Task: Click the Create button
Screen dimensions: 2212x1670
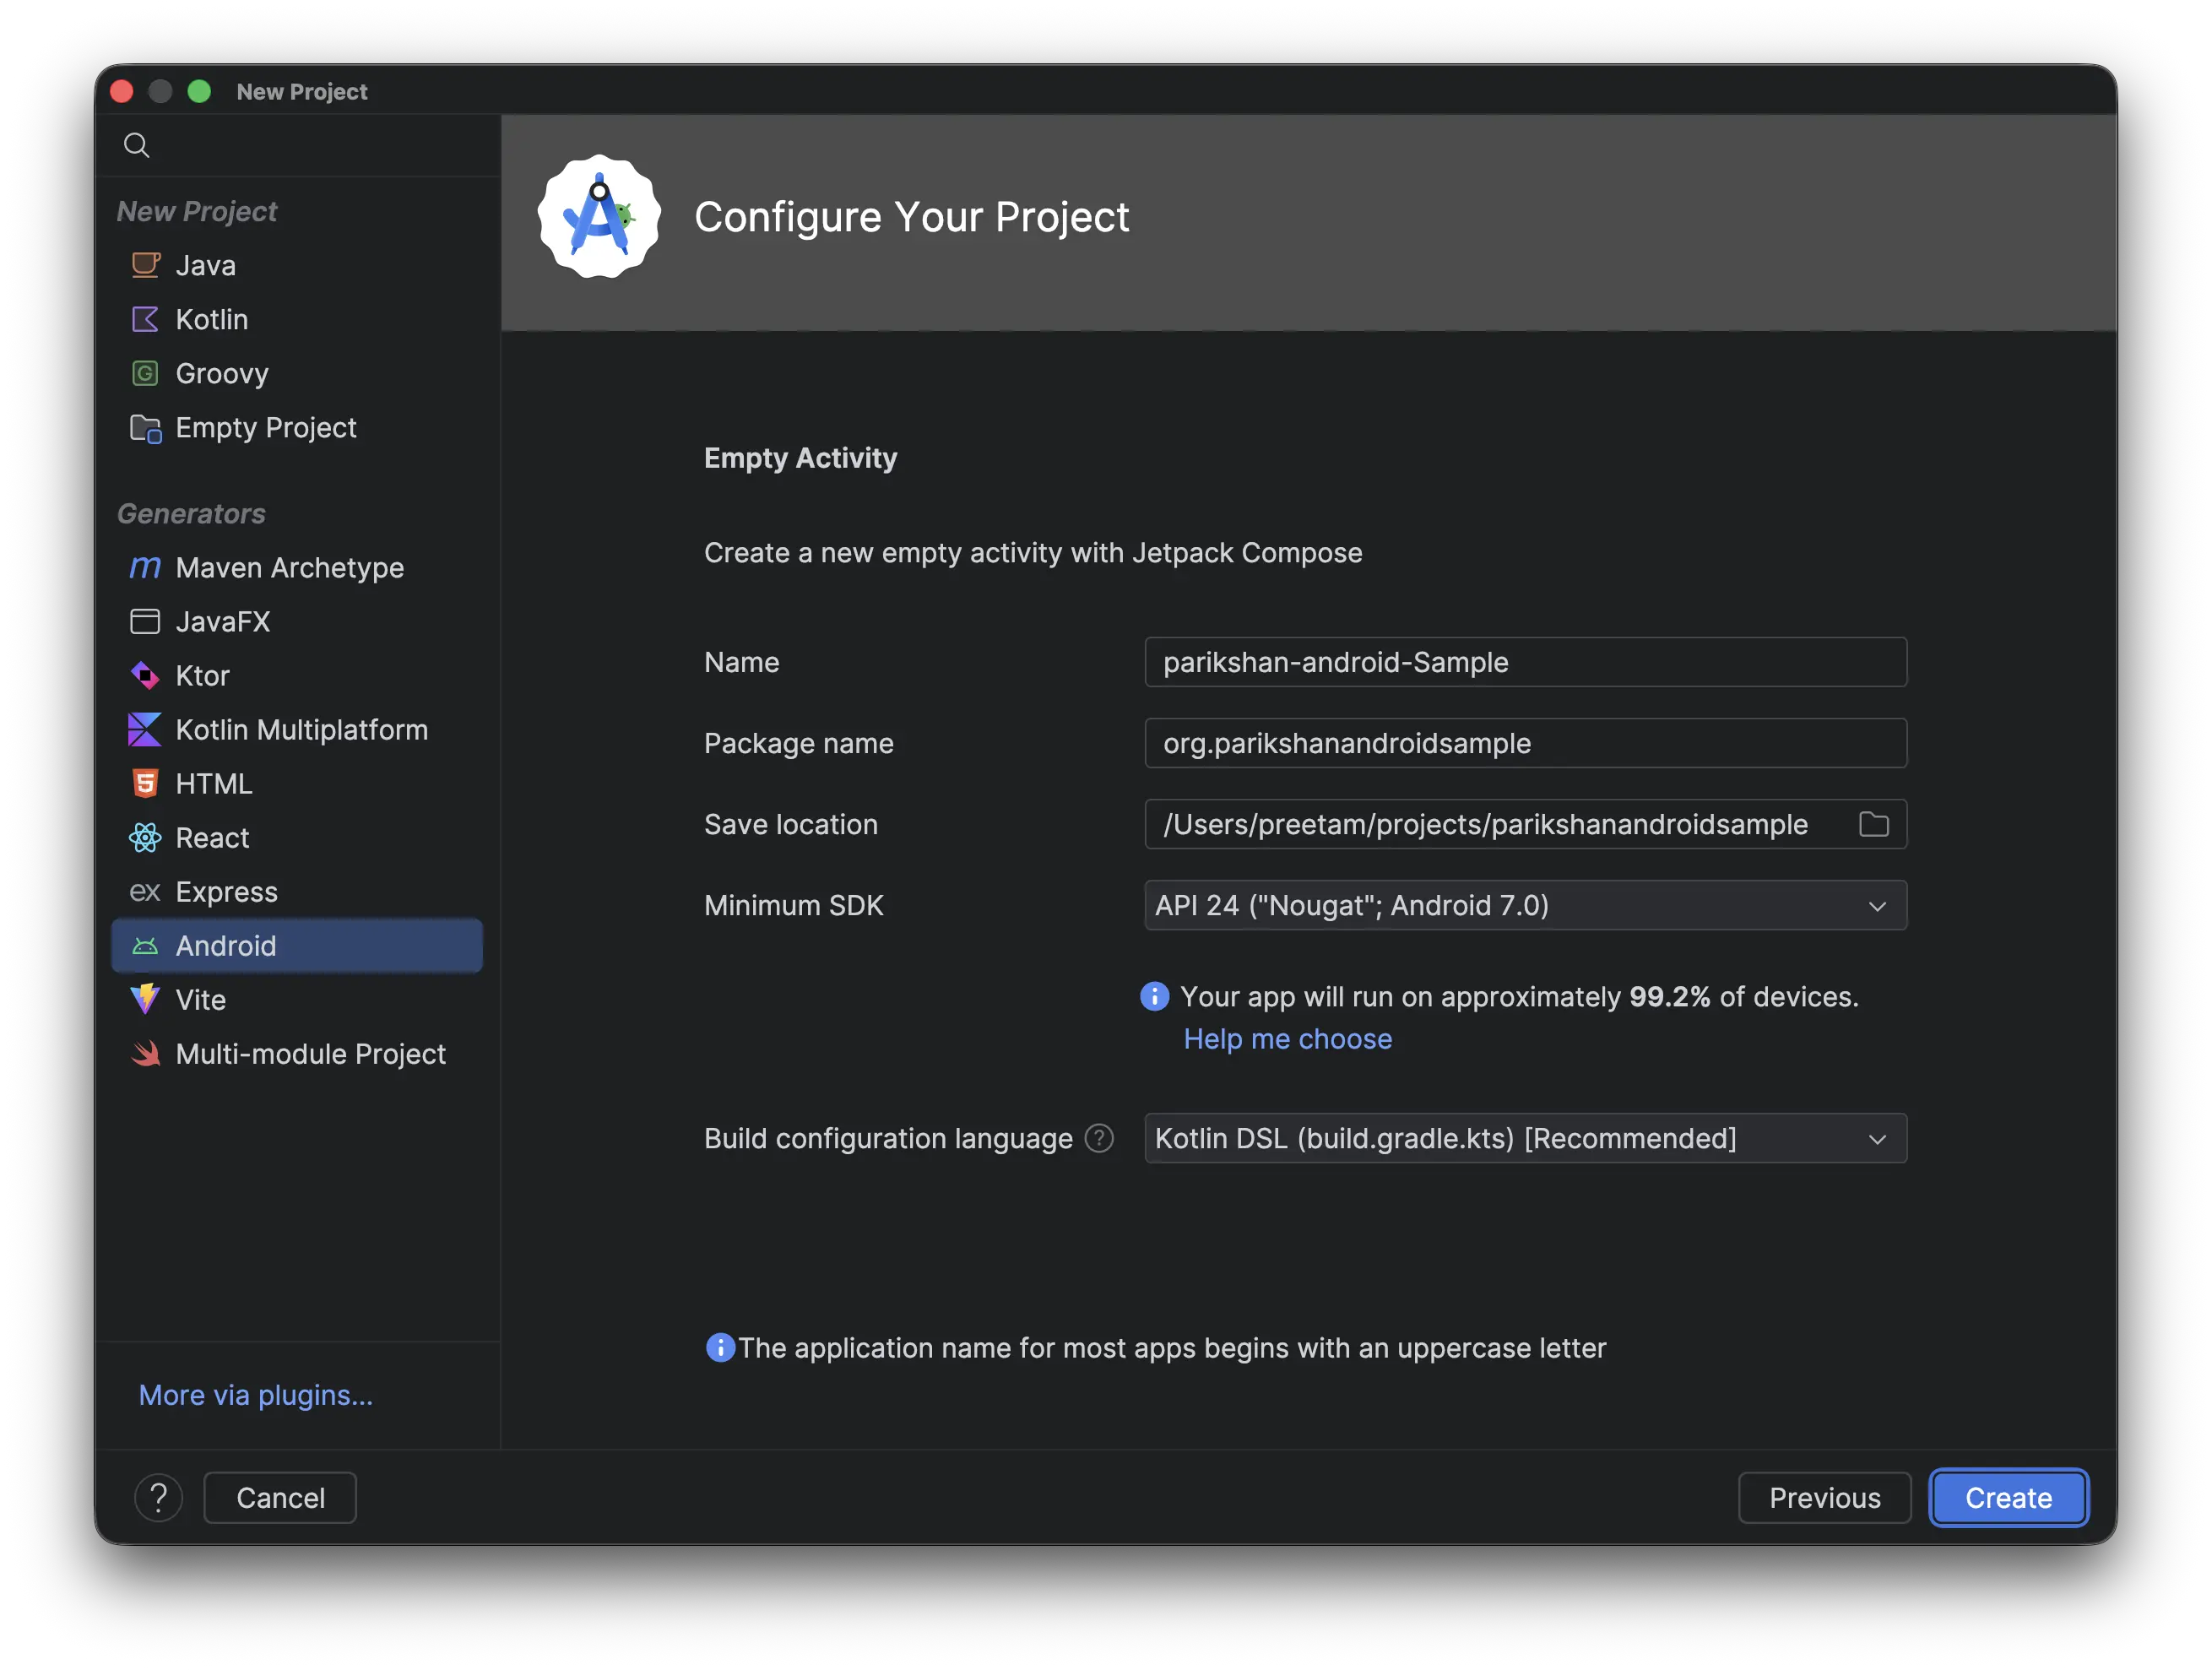Action: coord(2008,1497)
